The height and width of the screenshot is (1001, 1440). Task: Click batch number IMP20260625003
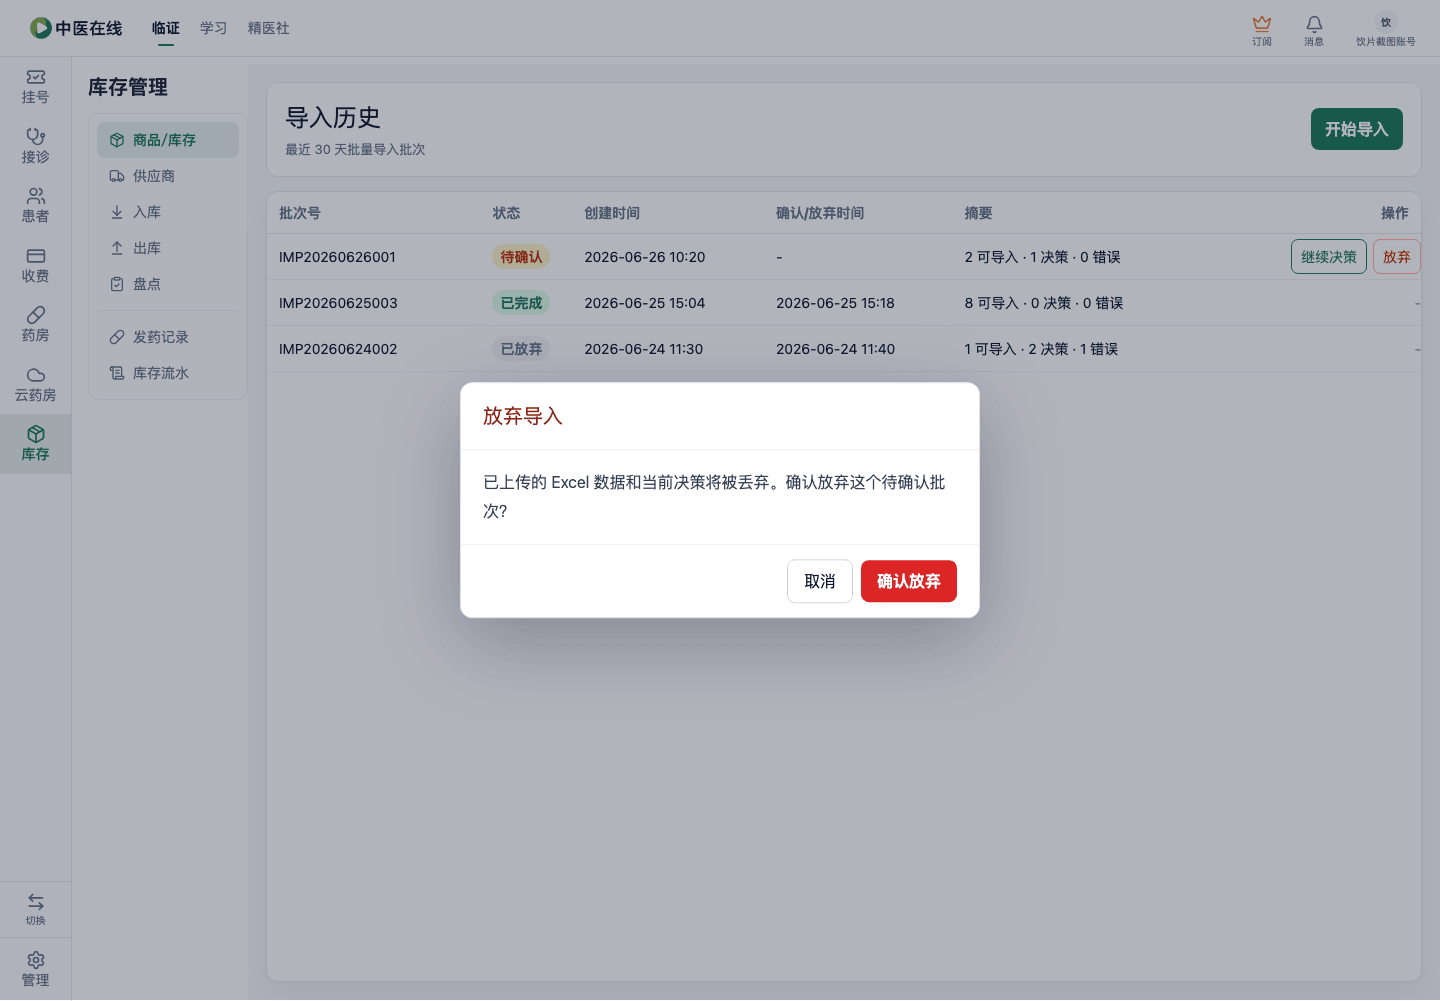click(x=338, y=303)
